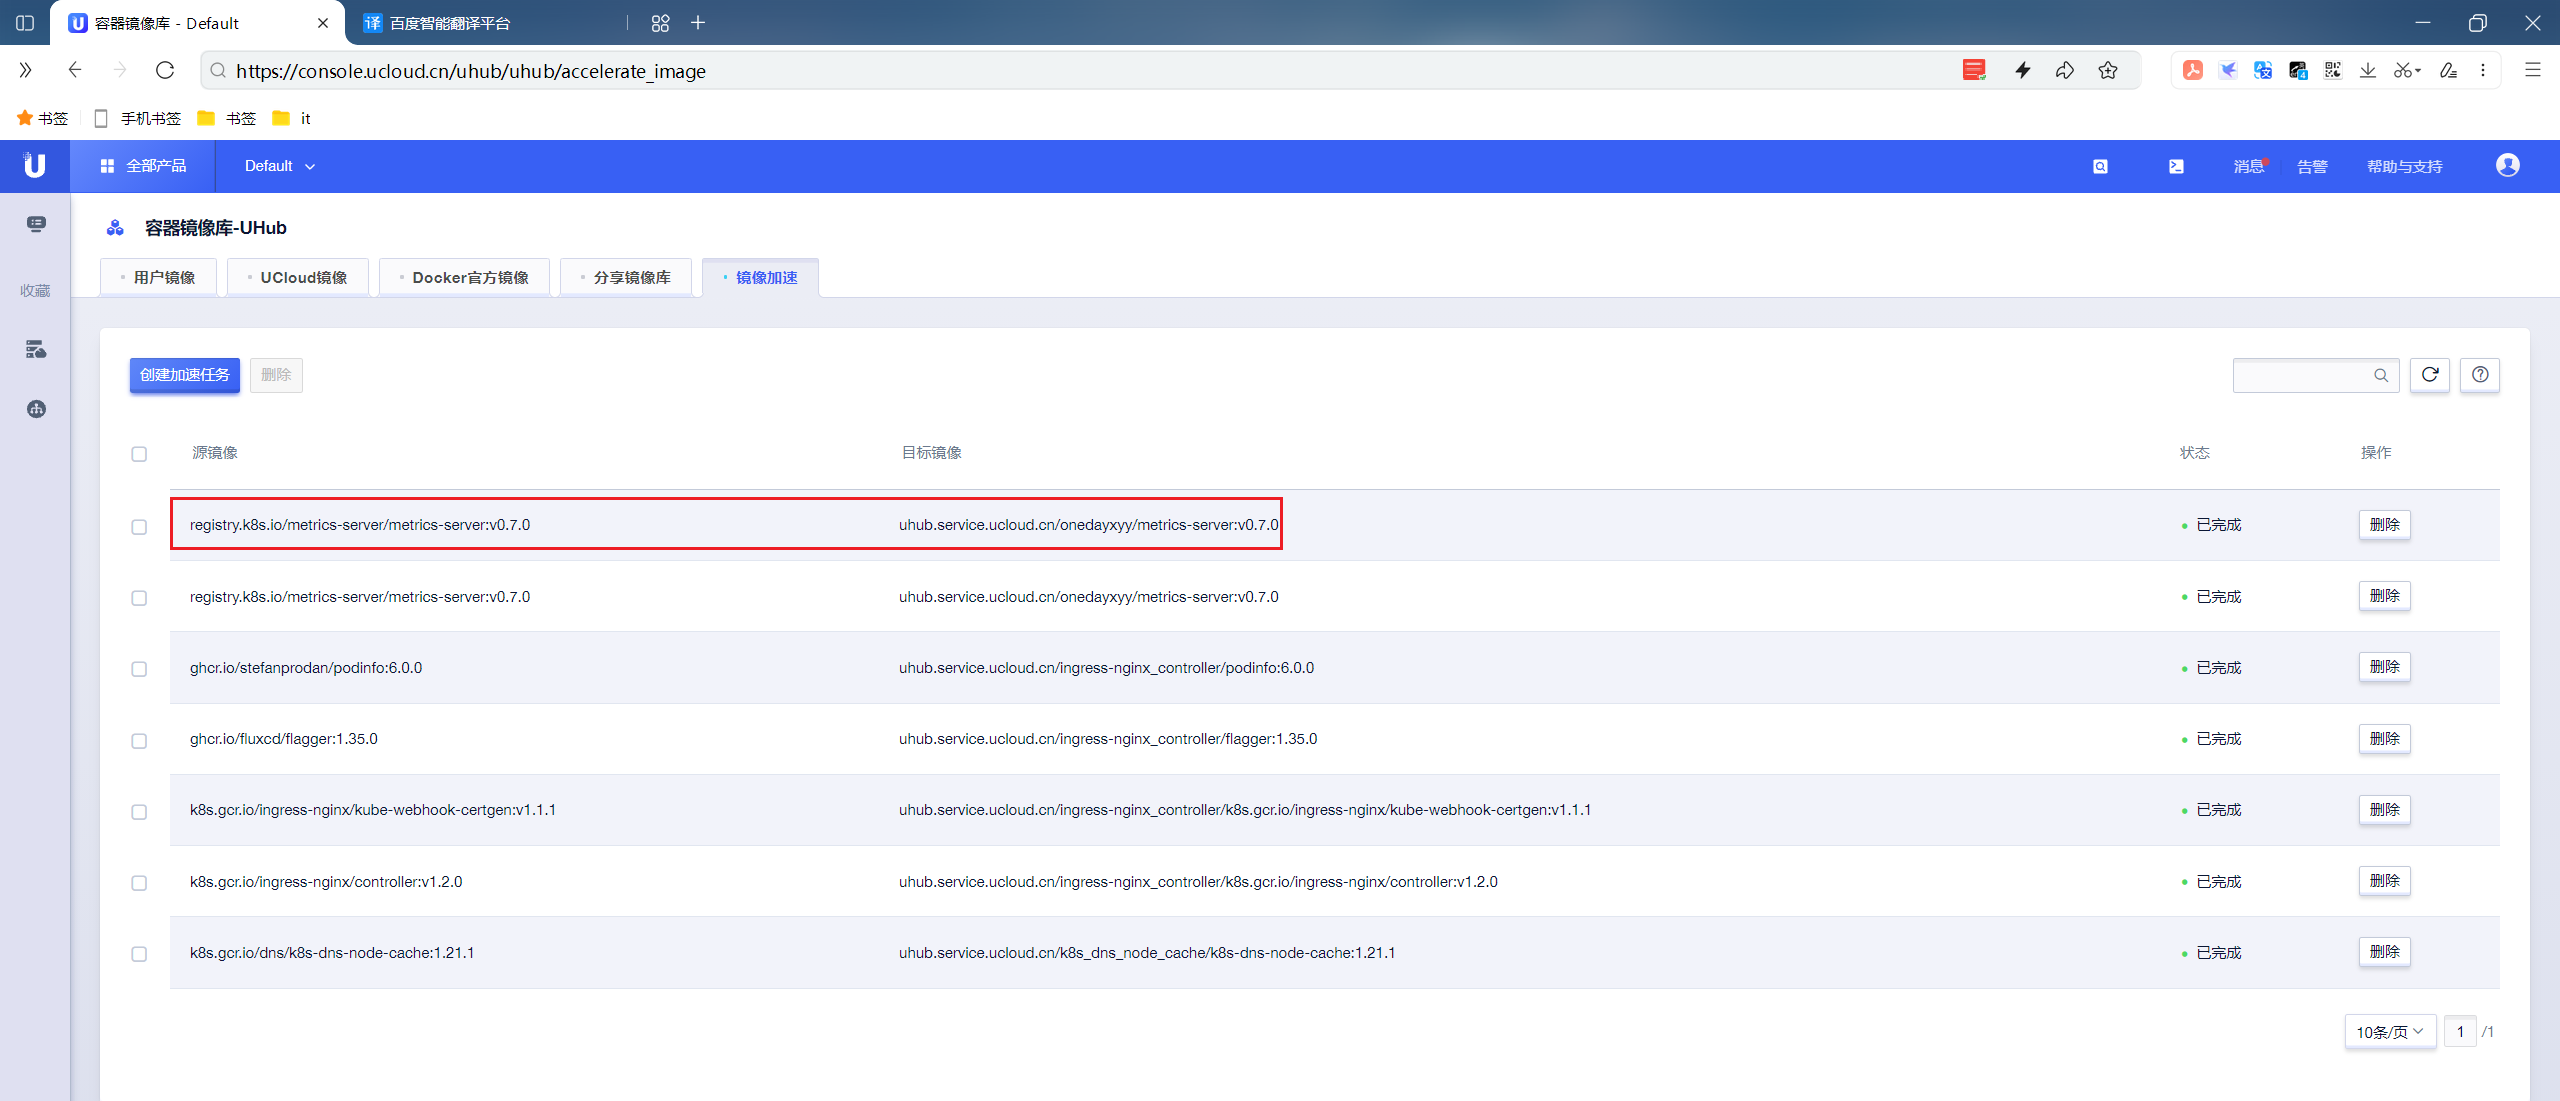Open the 全部产品 grid menu
The height and width of the screenshot is (1101, 2560).
click(143, 166)
